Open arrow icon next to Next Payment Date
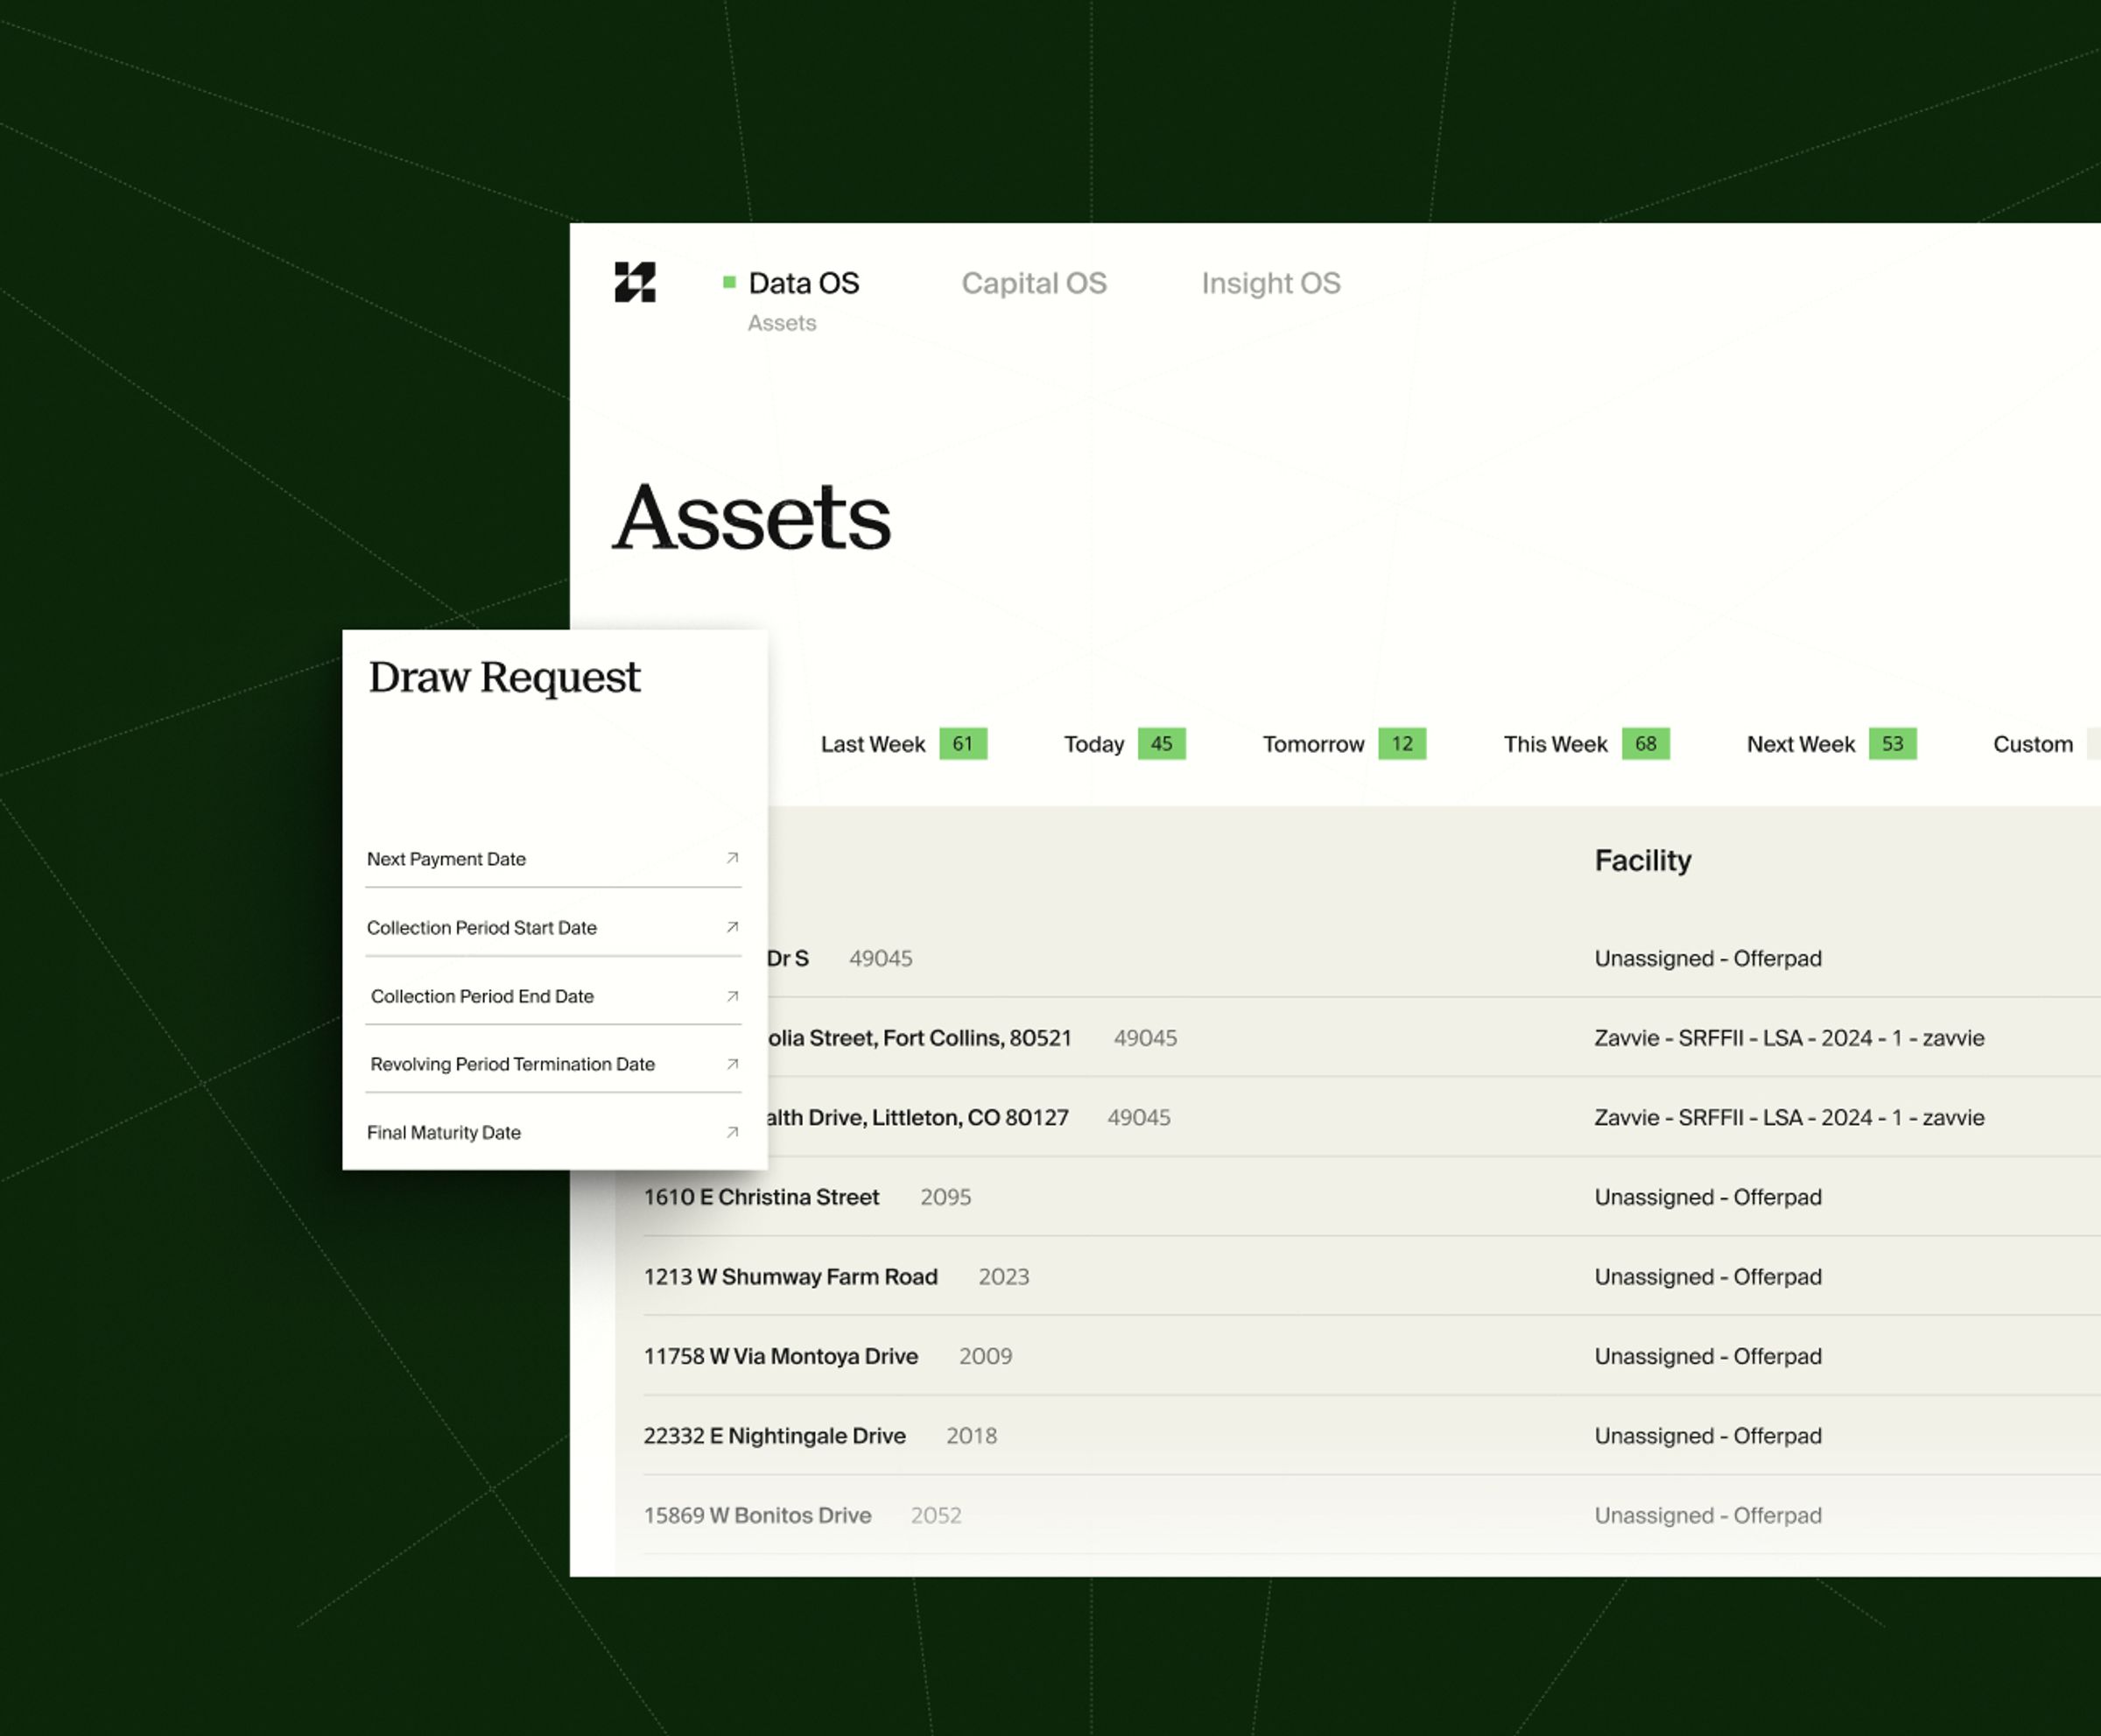Screen dimensions: 2101x1736 coord(732,858)
